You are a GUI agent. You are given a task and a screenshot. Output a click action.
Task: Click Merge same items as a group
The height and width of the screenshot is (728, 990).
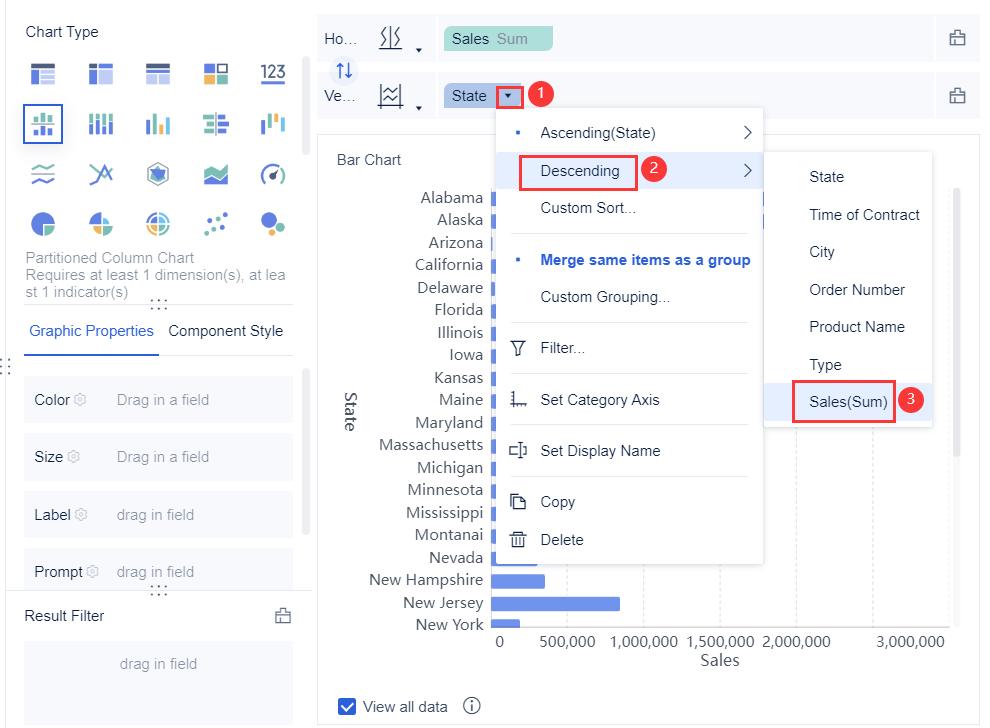click(645, 259)
